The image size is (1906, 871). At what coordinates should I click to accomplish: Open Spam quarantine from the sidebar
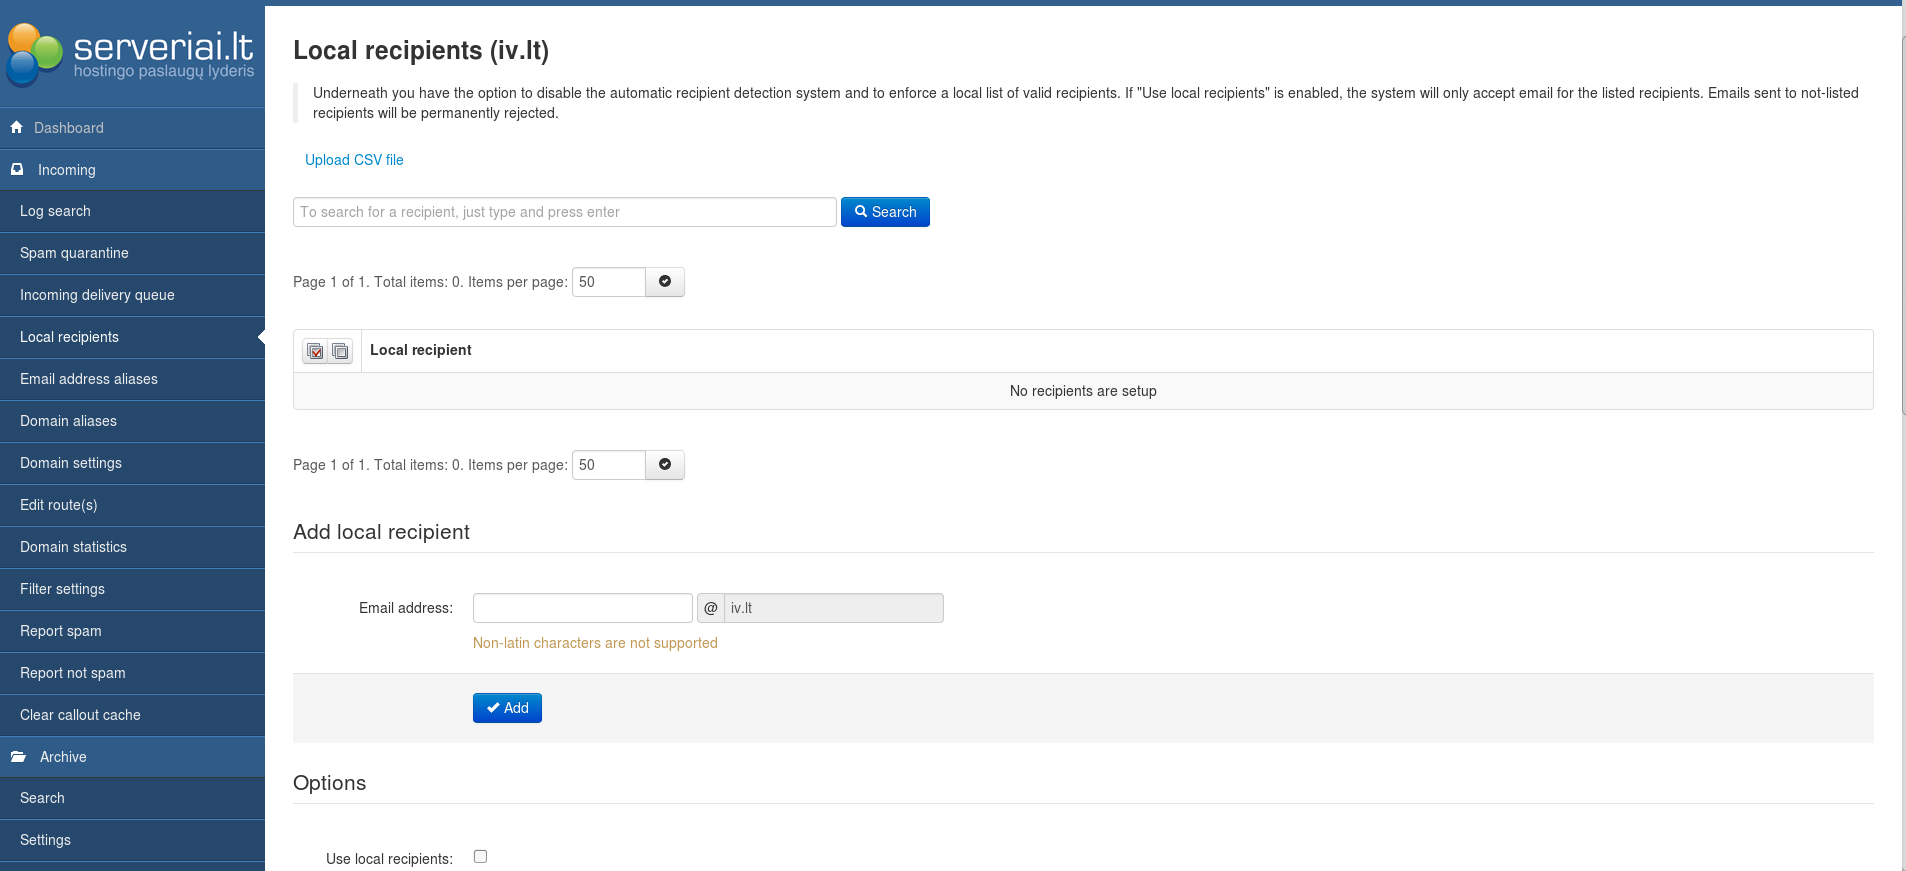(x=74, y=253)
